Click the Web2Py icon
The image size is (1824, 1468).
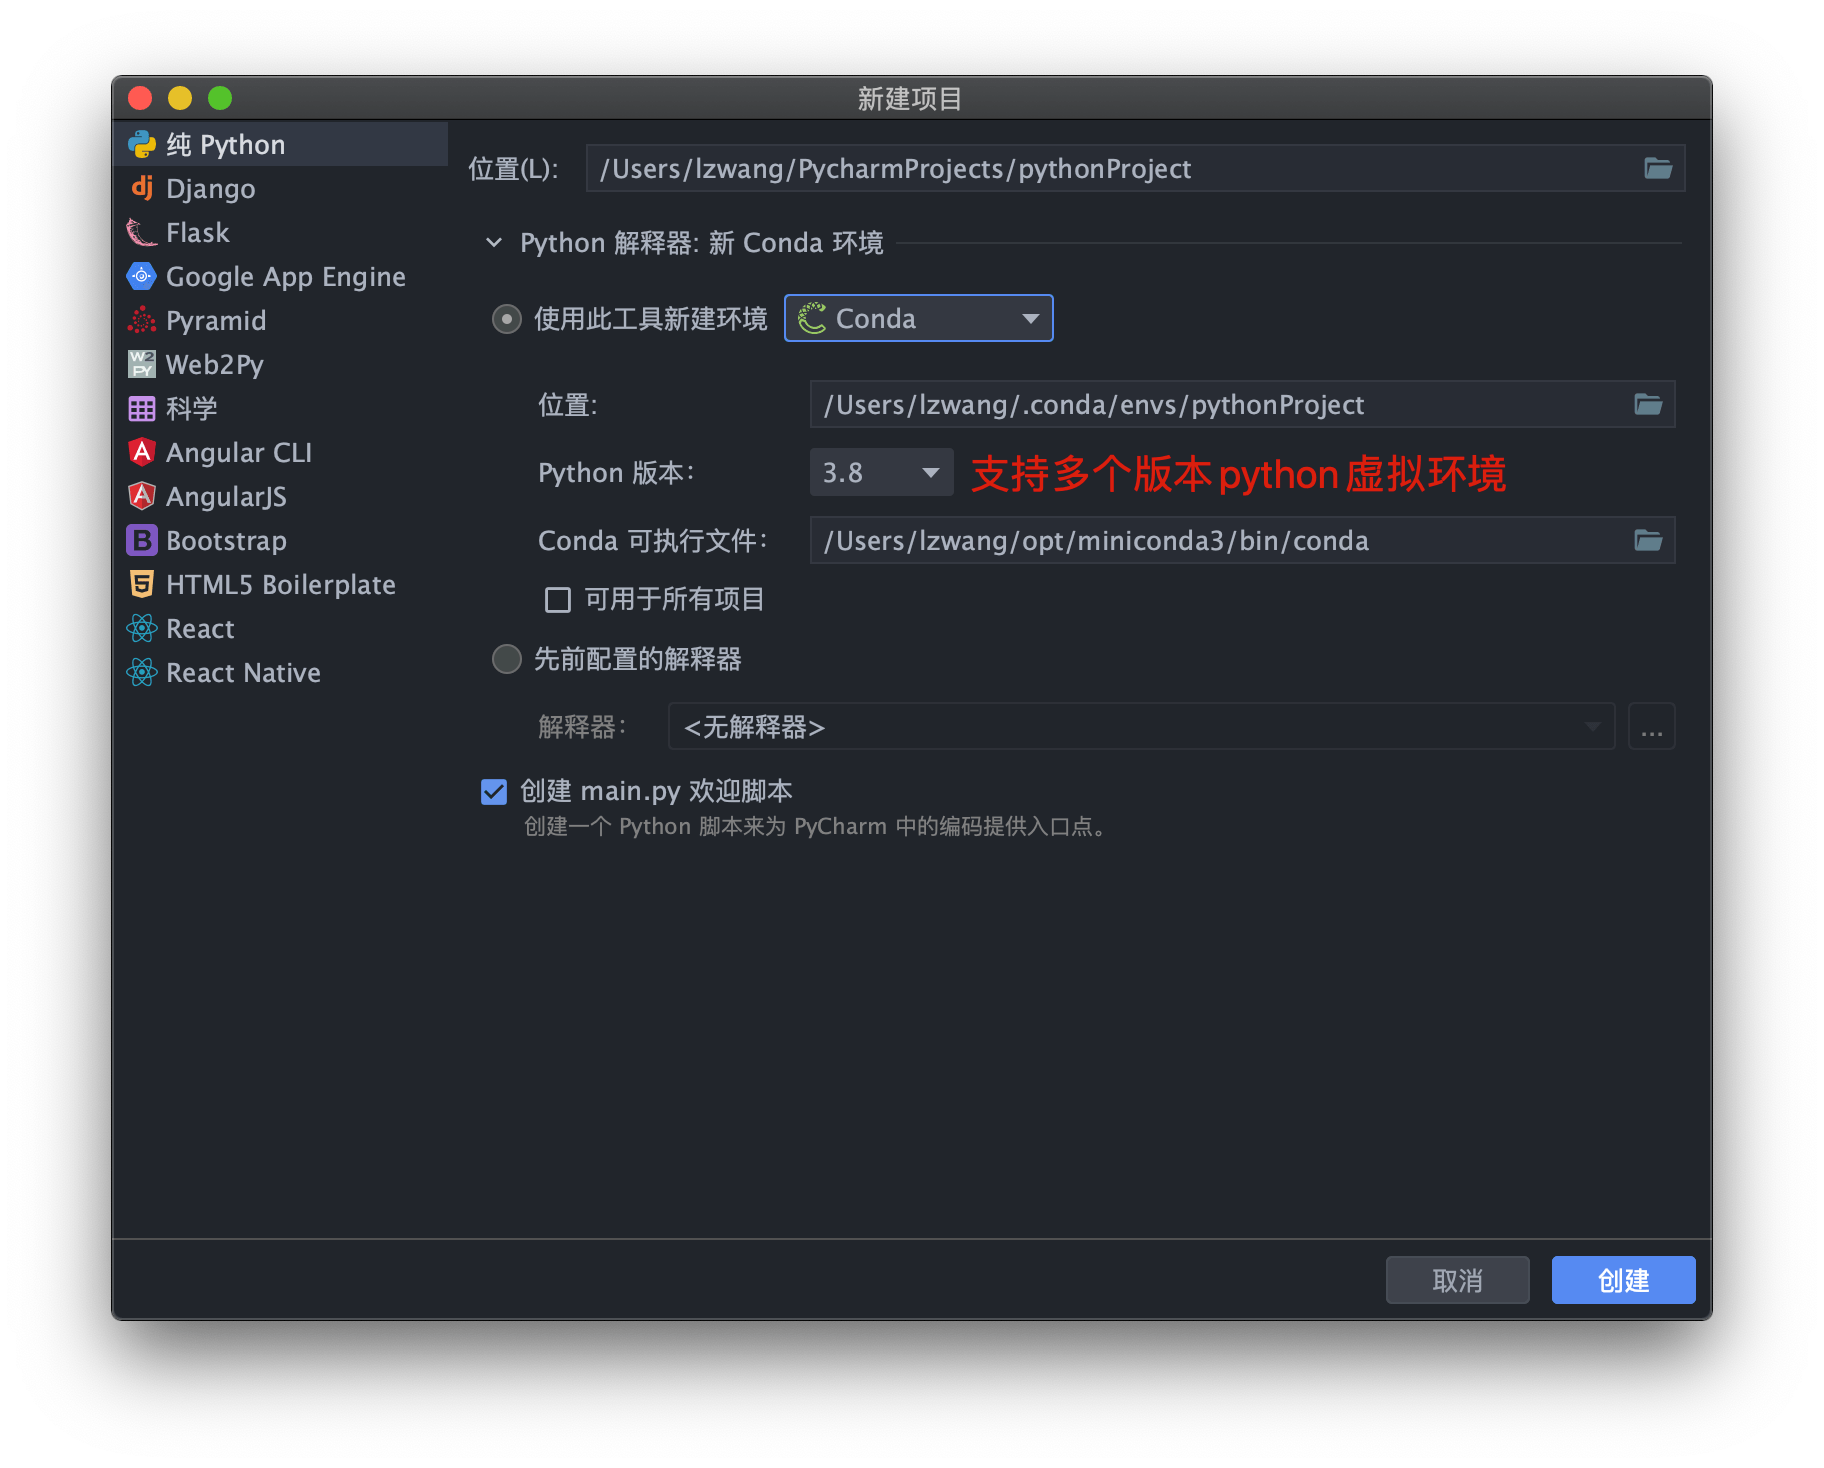pos(142,364)
